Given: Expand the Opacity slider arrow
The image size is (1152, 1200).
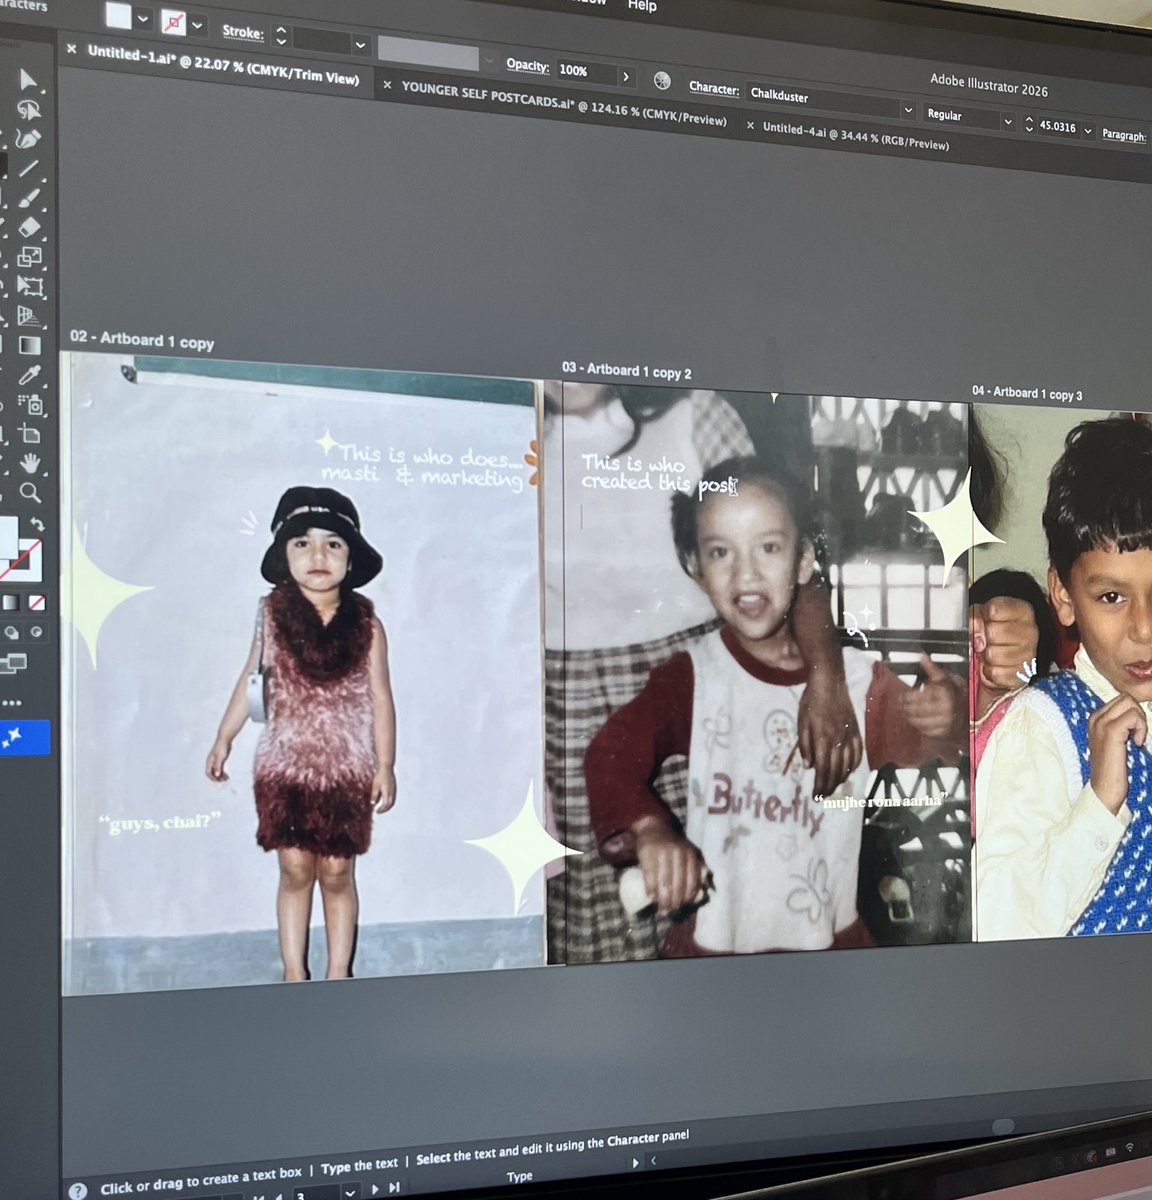Looking at the screenshot, I should (x=627, y=76).
